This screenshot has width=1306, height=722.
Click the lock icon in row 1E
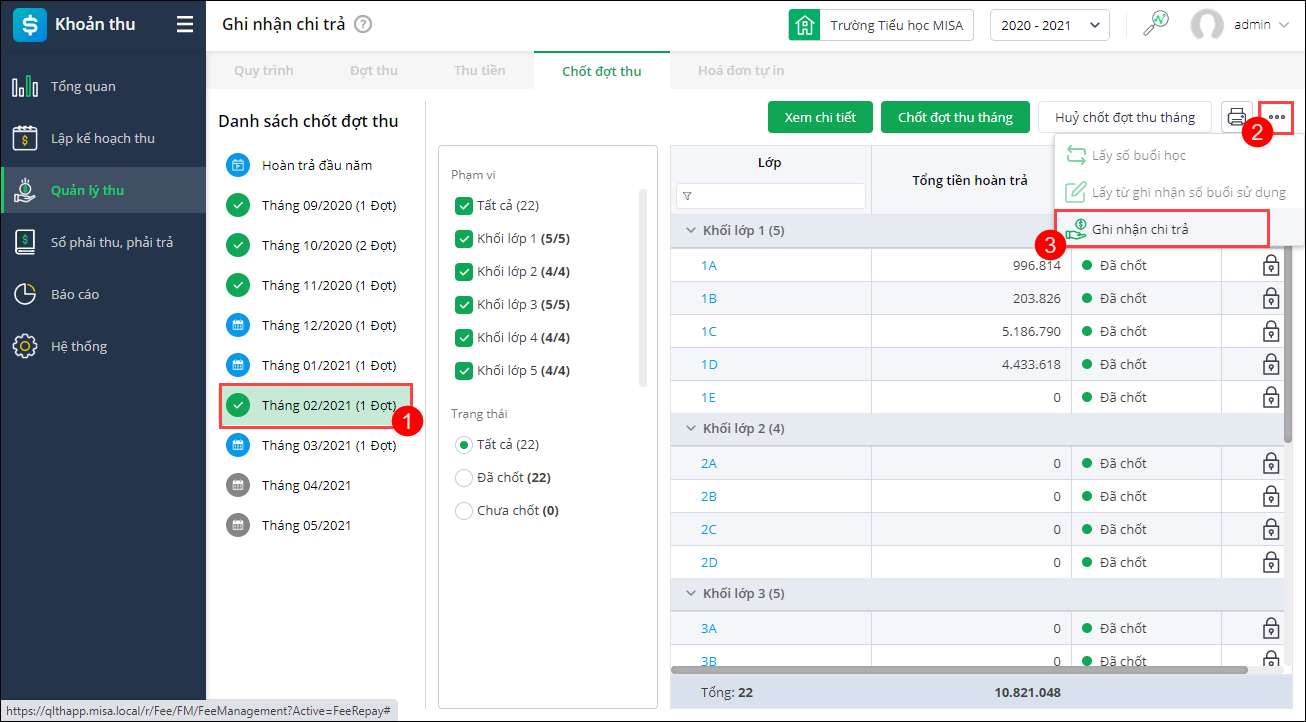1271,397
